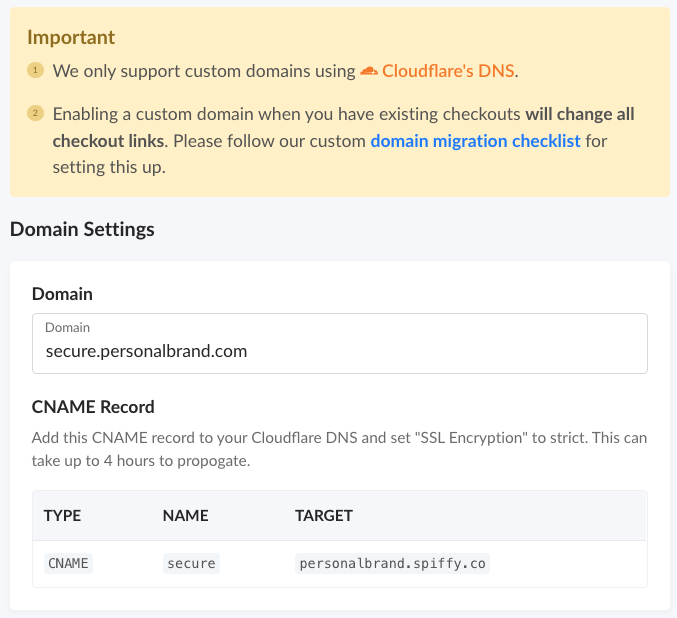
Task: Click the small Domain field label
Action: [67, 328]
